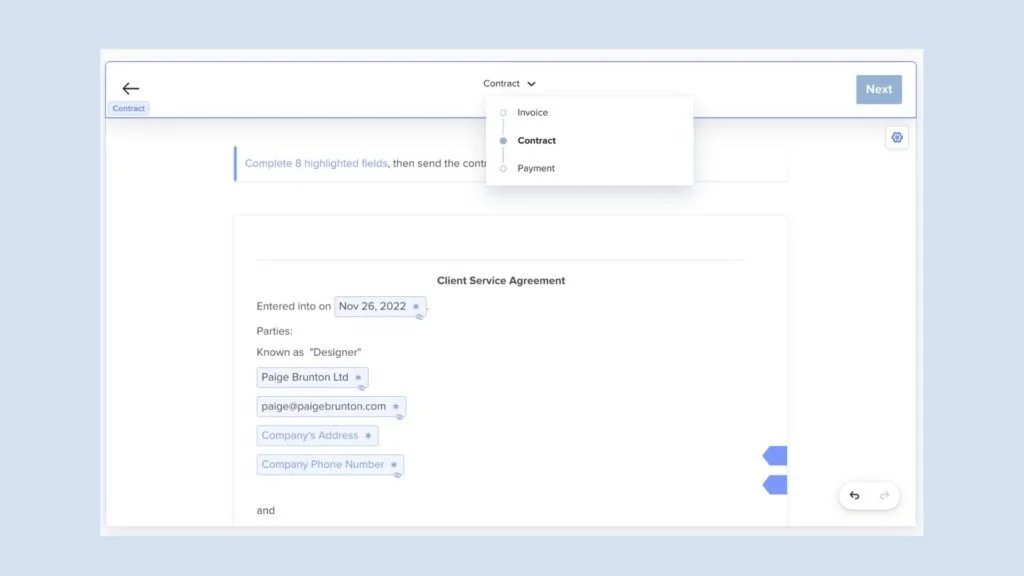Click the asterisk marker inside the date field

tap(416, 307)
